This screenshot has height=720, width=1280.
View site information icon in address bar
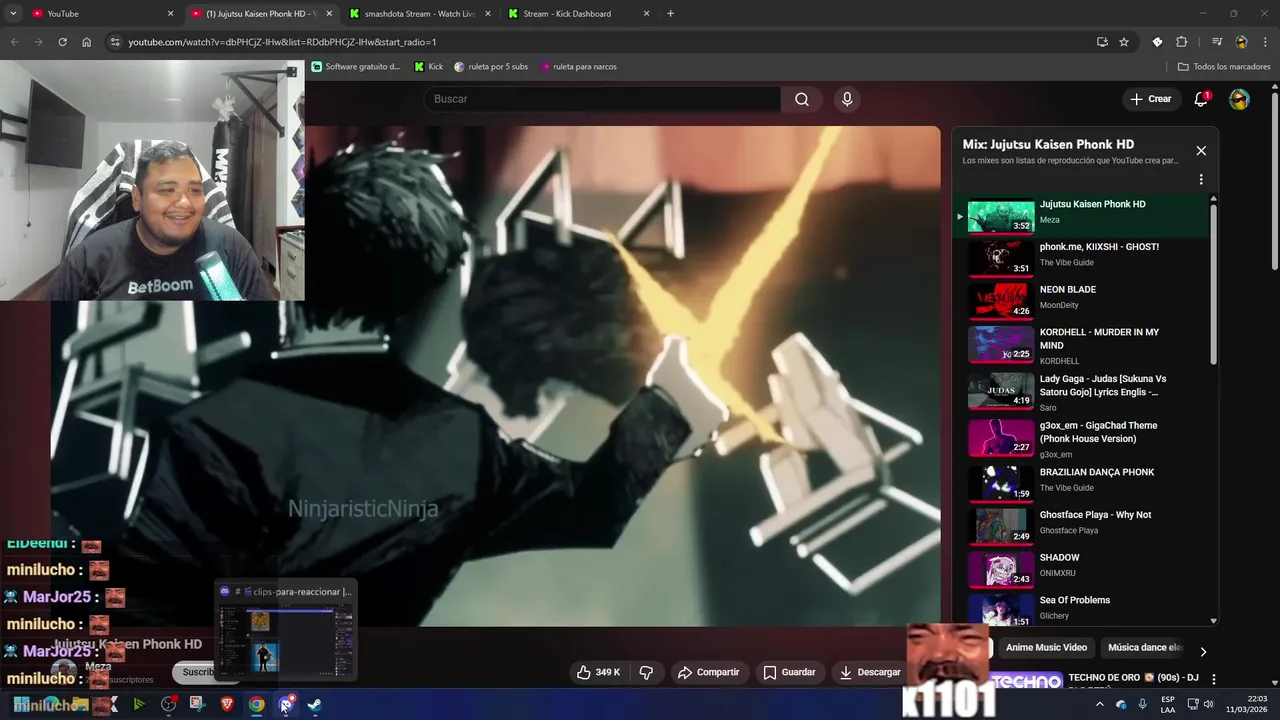(114, 42)
